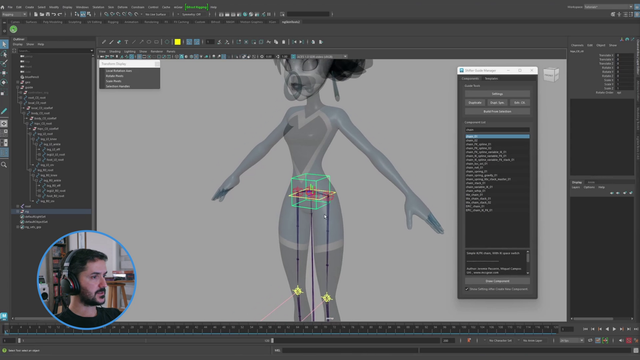640x360 pixels.
Task: Click the range slider handle below the timeline
Action: click(x=272, y=340)
